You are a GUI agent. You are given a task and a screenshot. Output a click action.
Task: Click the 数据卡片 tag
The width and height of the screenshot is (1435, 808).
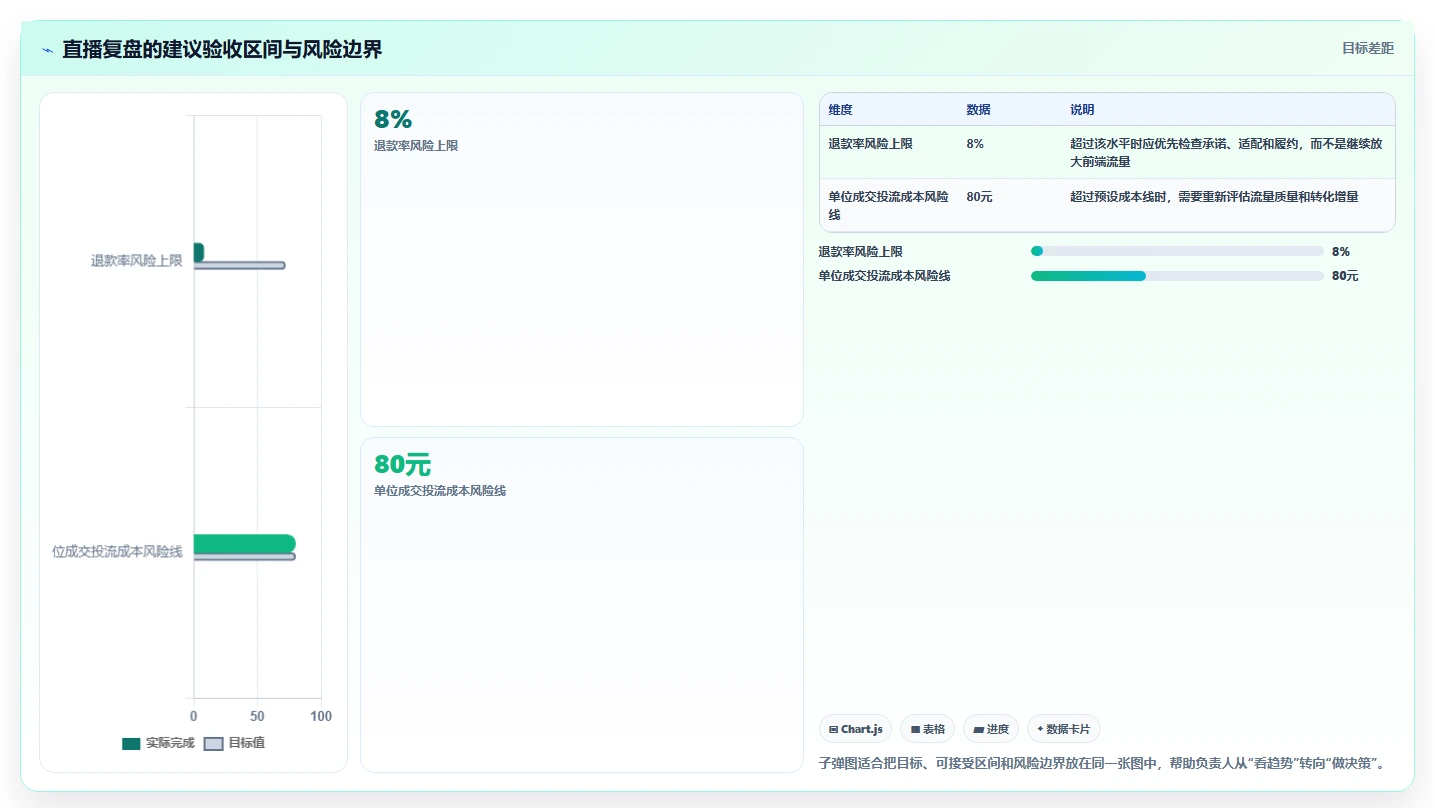click(x=1063, y=729)
